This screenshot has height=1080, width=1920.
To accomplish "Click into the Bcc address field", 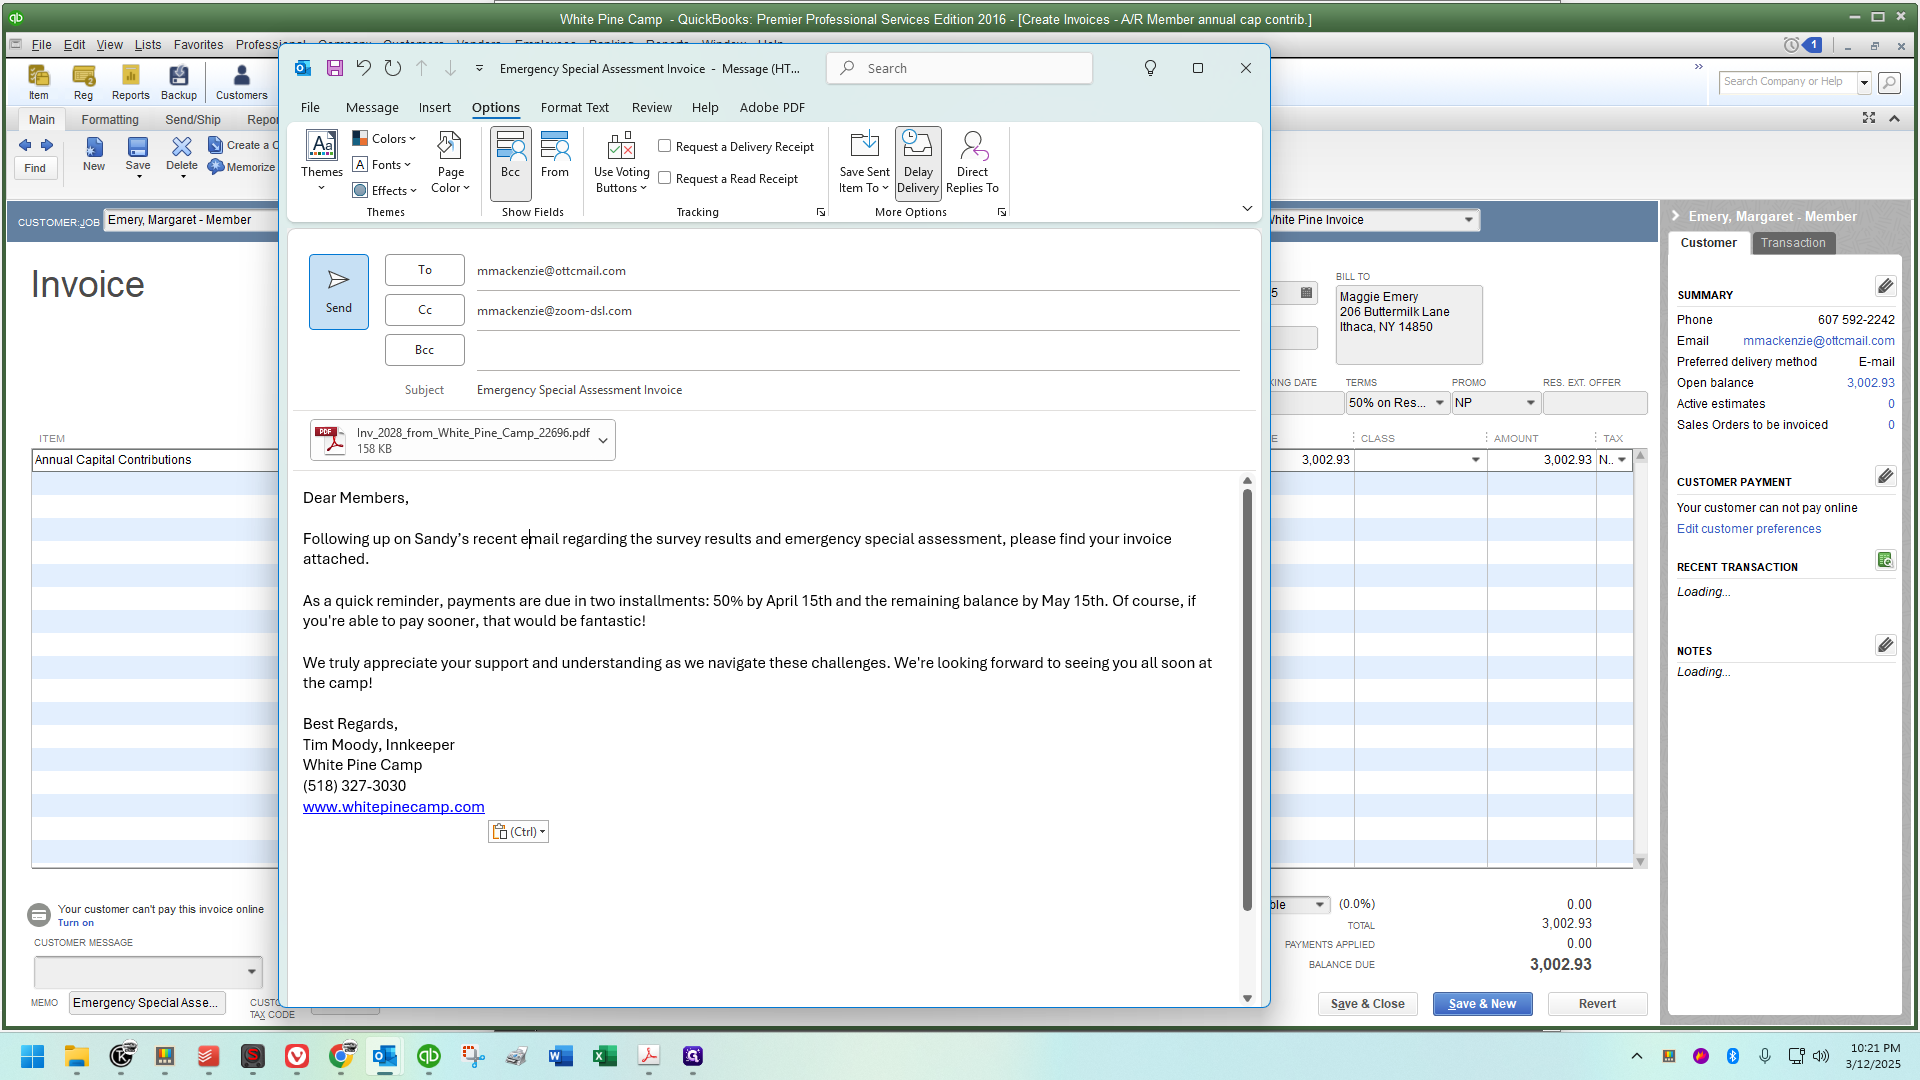I will [857, 351].
